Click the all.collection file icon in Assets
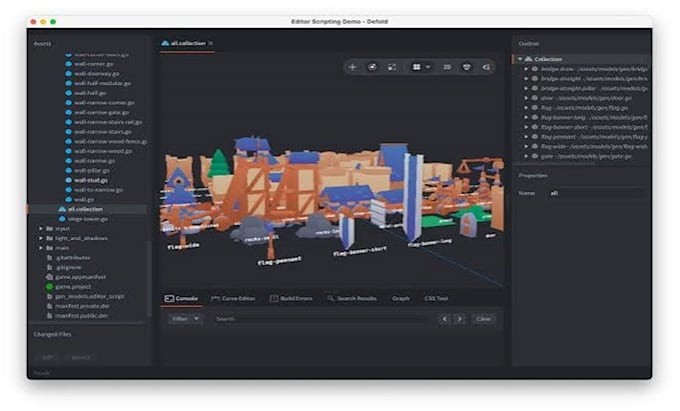This screenshot has width=680, height=411. tap(62, 209)
